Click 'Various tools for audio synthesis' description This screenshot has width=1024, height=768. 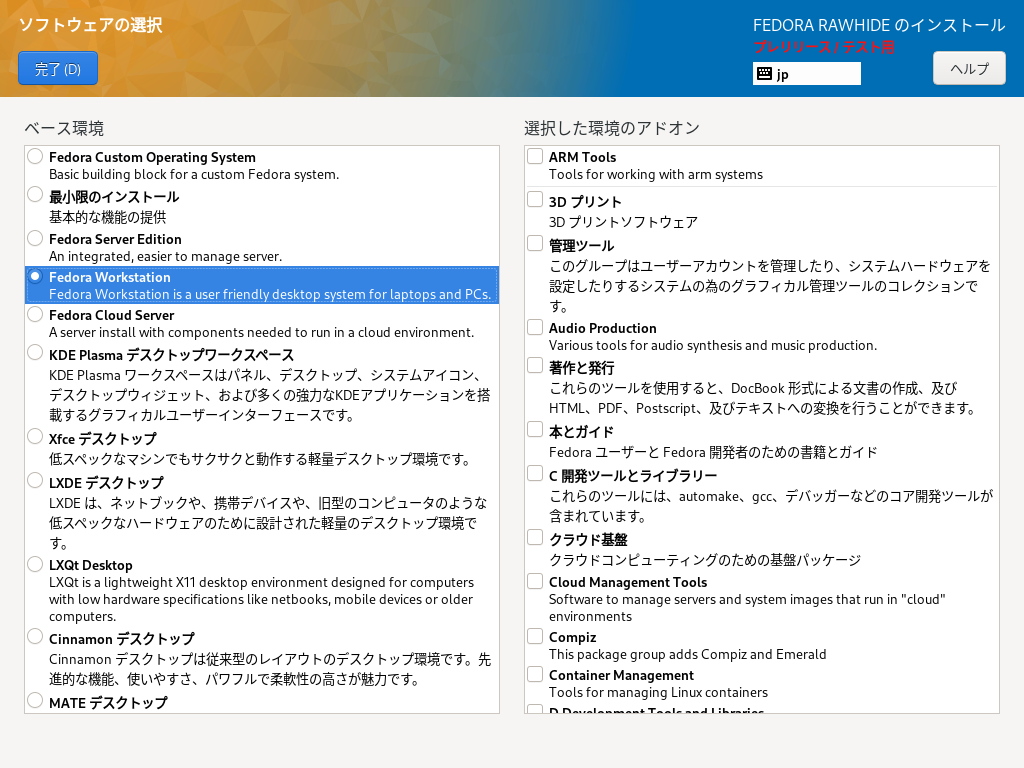(x=712, y=345)
